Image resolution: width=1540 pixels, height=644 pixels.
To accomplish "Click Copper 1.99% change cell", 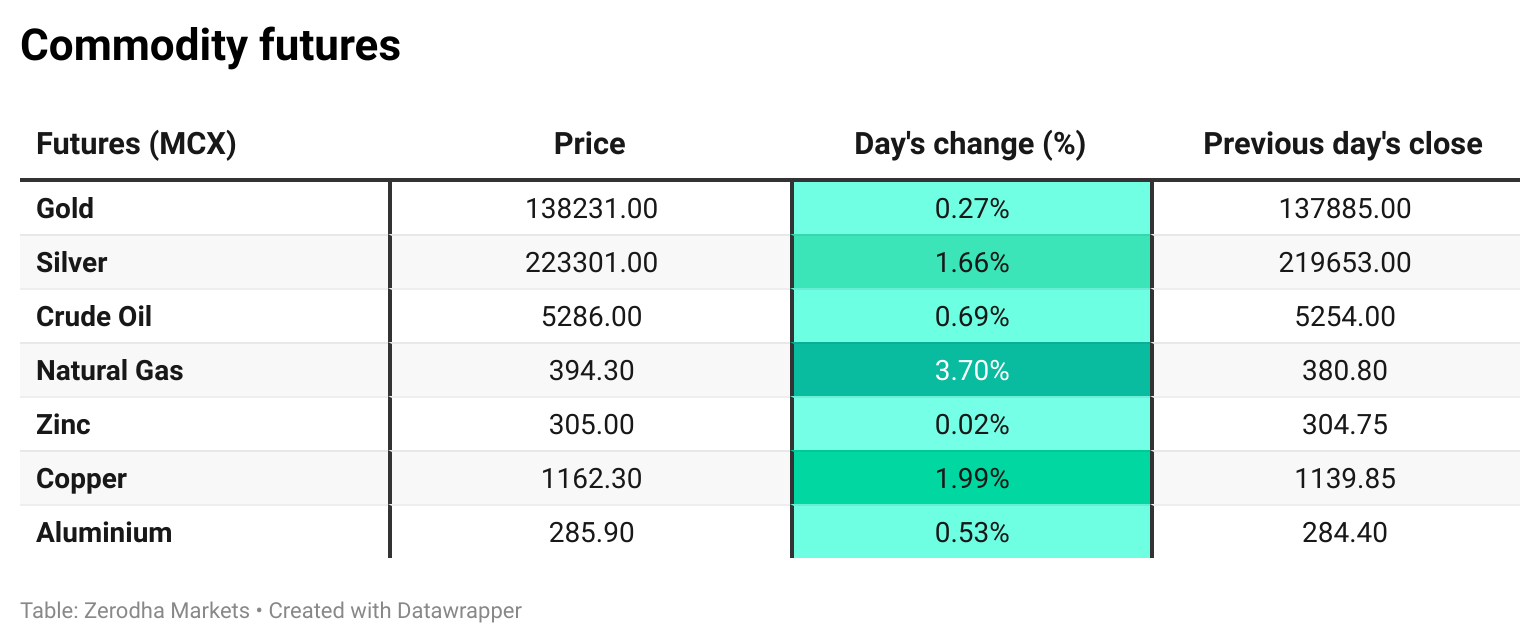I will coord(971,479).
